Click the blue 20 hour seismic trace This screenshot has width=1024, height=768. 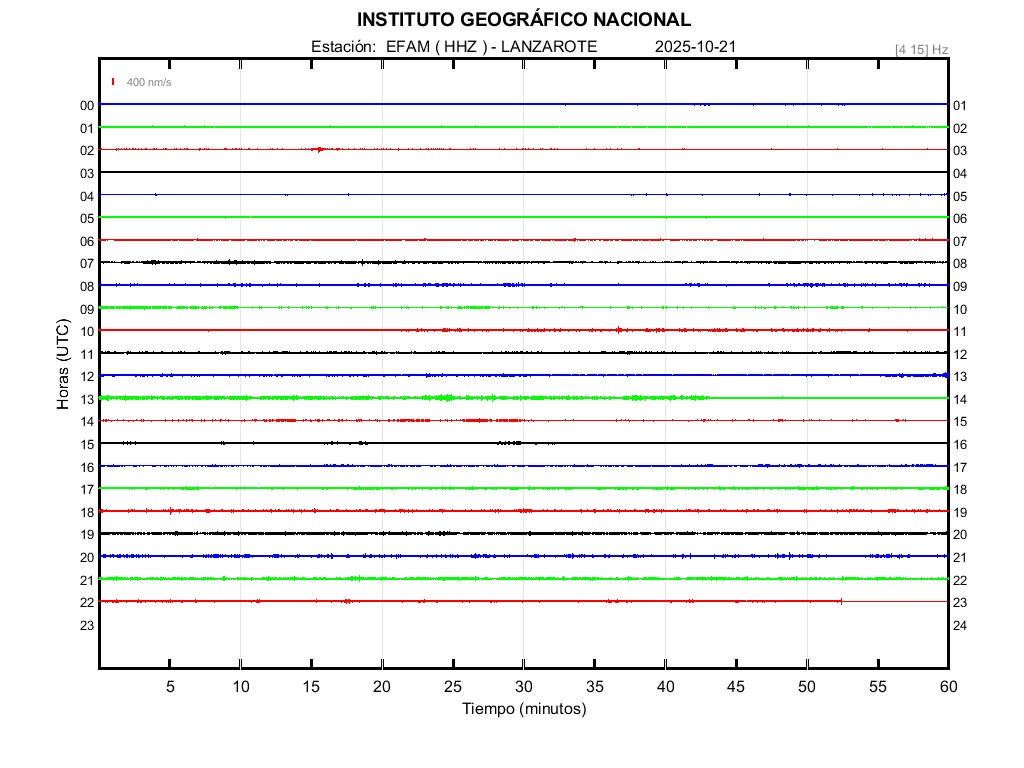click(x=500, y=556)
